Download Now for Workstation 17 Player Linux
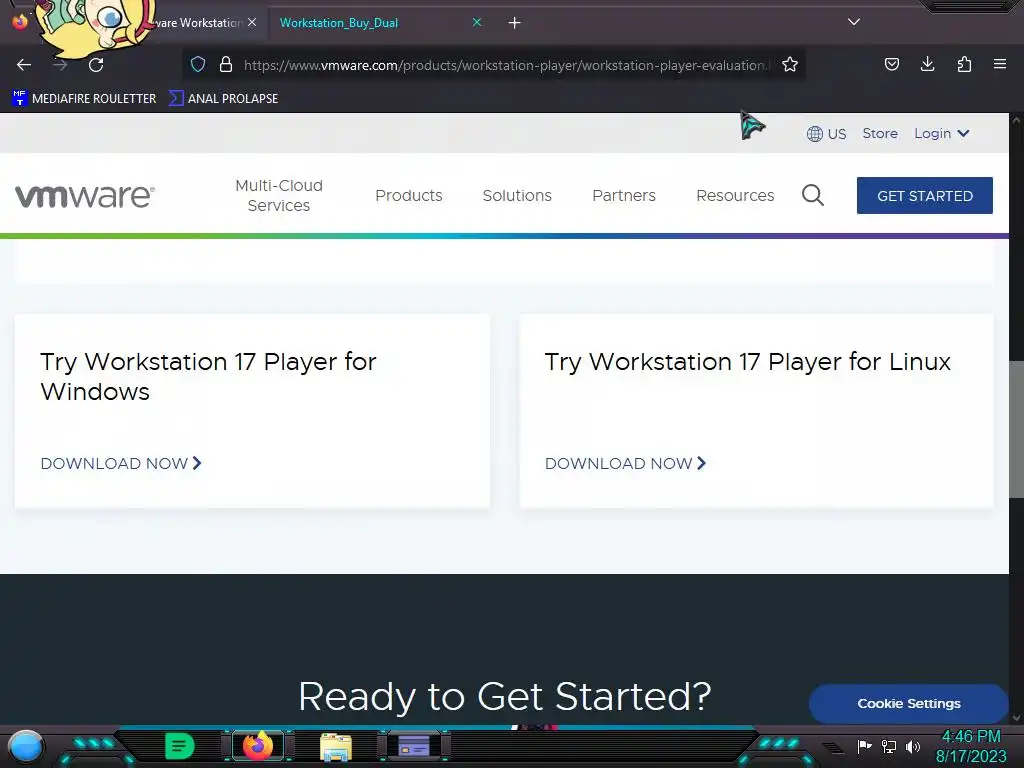The image size is (1024, 768). pos(626,463)
